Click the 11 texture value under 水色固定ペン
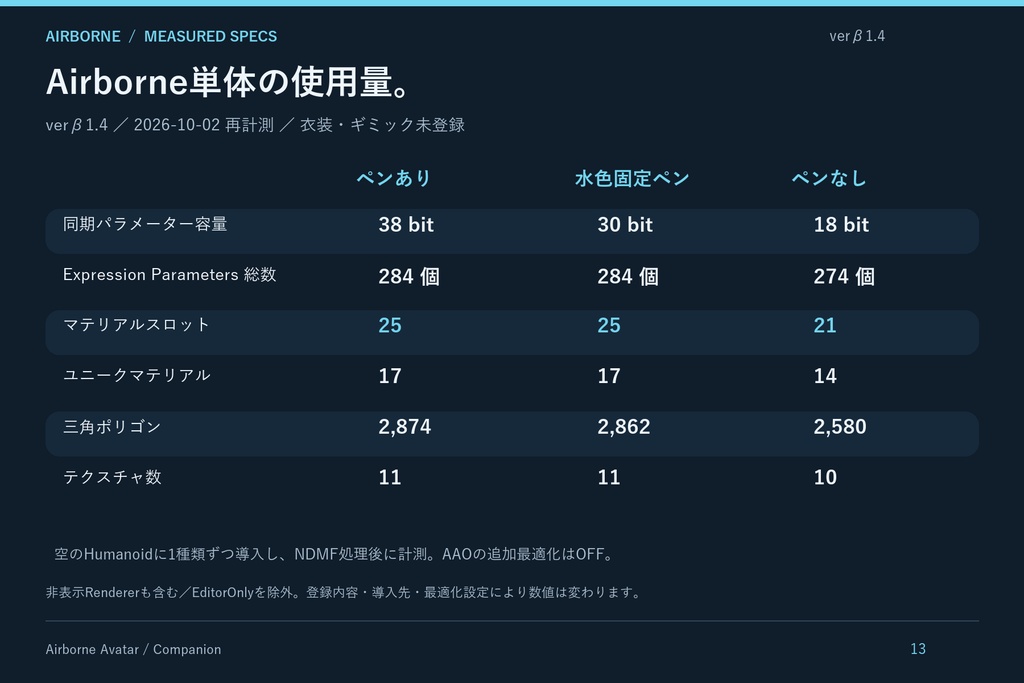Image resolution: width=1024 pixels, height=683 pixels. pyautogui.click(x=609, y=477)
